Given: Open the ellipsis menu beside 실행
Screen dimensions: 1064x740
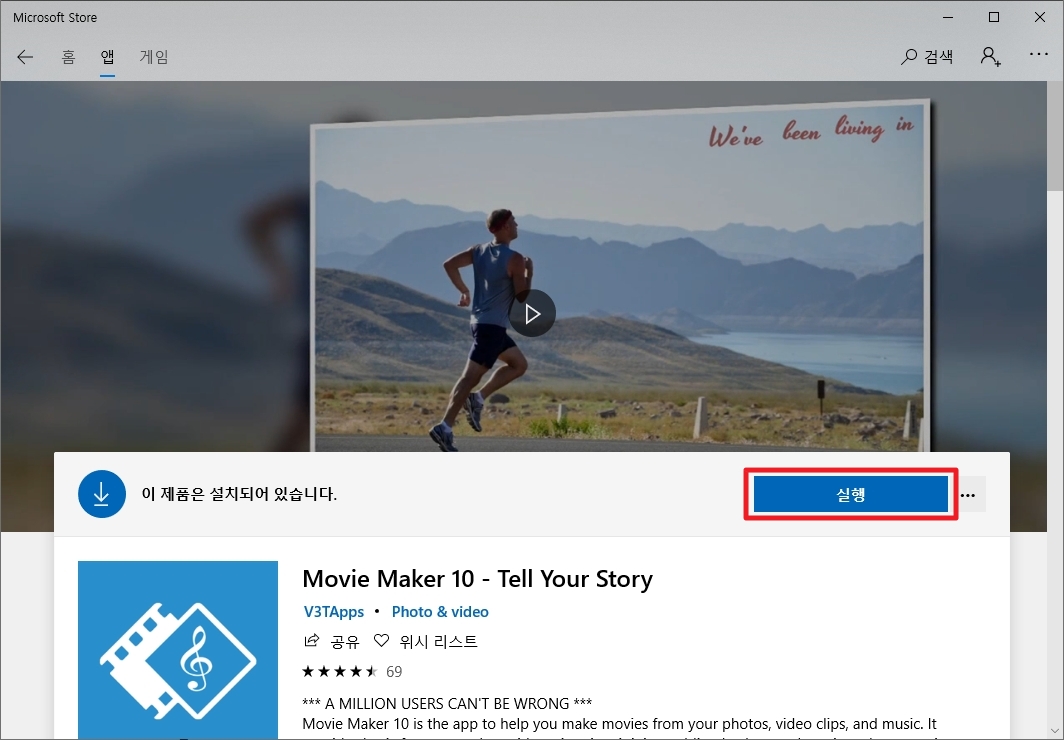Looking at the screenshot, I should (968, 495).
